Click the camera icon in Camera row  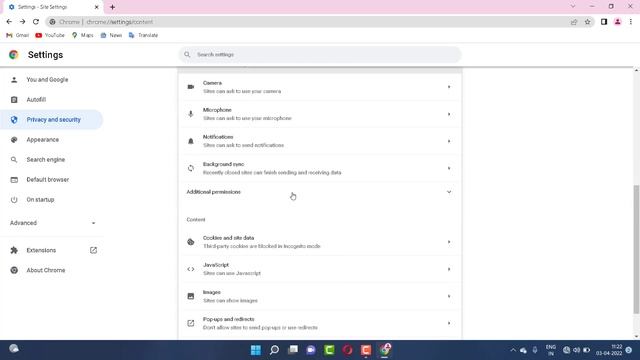[191, 87]
